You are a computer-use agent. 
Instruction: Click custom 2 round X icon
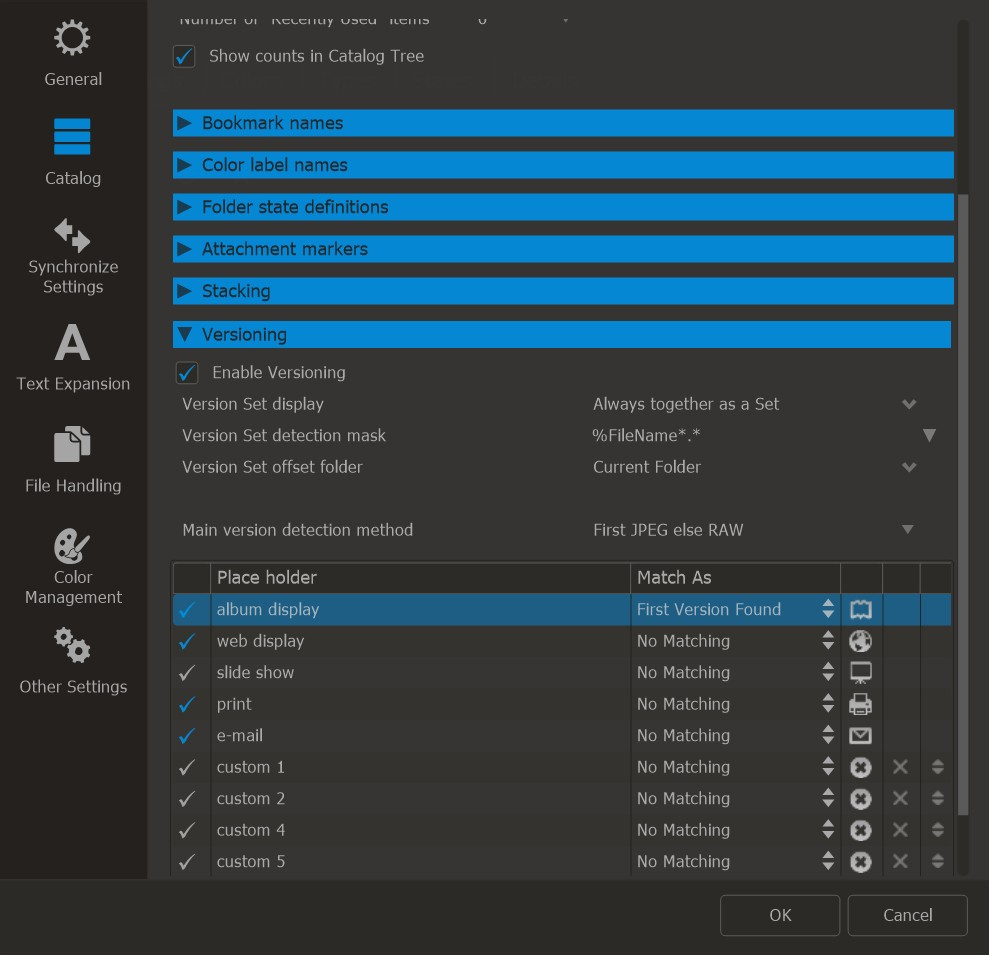coord(860,799)
